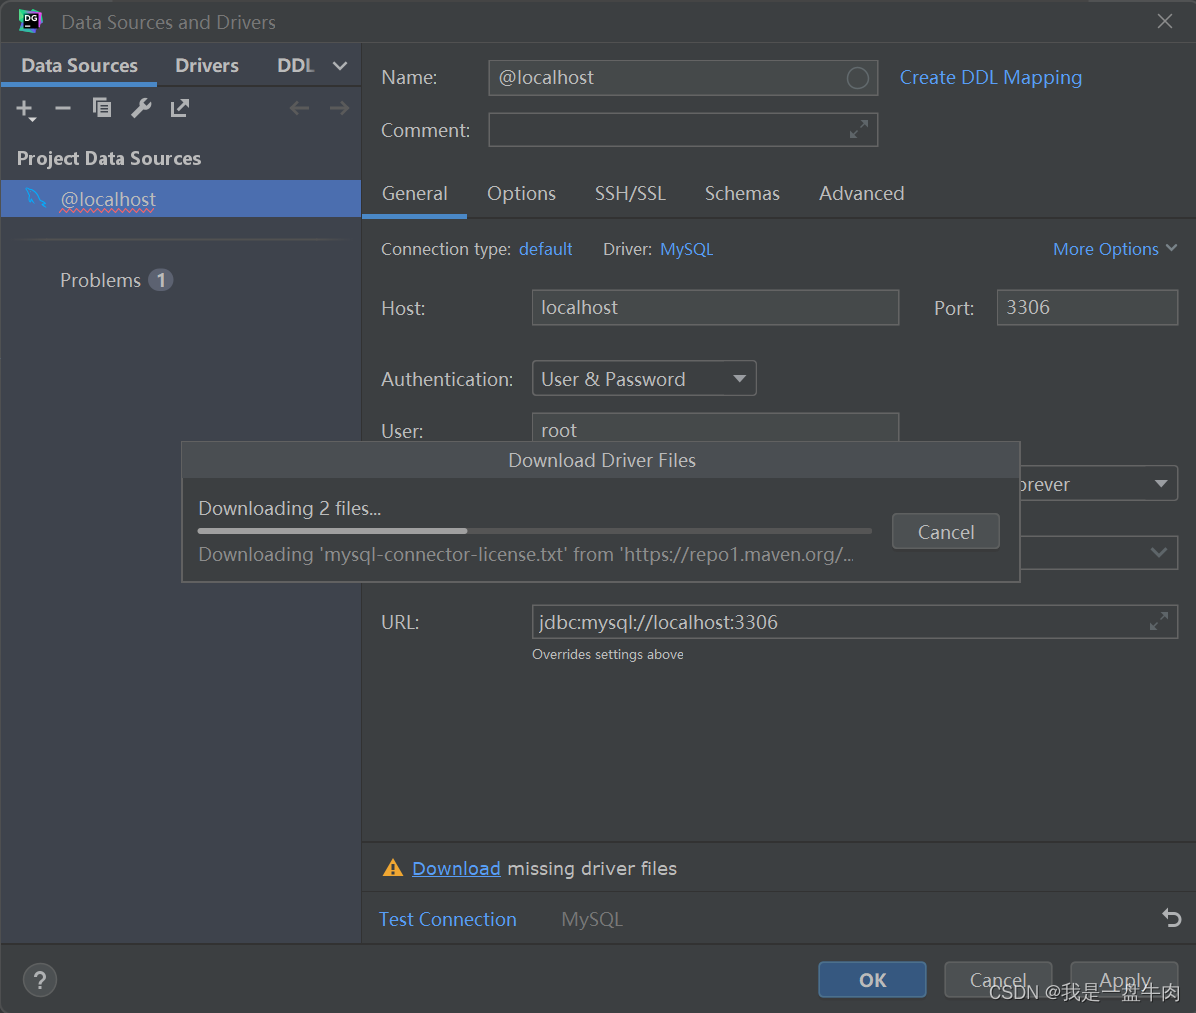Click 'Project Data Sources' heading
The width and height of the screenshot is (1196, 1013).
(x=109, y=159)
